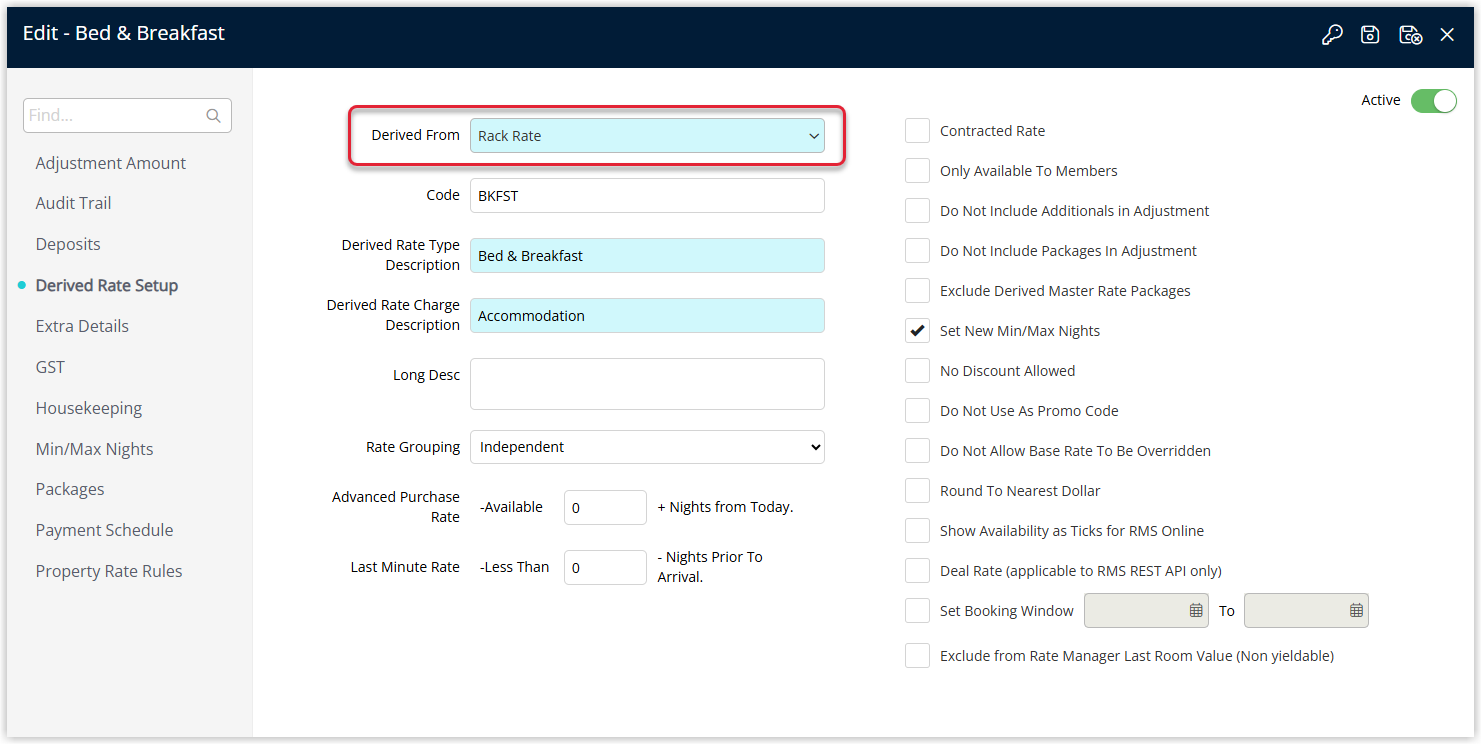Click the magnifier icon in the Find box

point(213,116)
